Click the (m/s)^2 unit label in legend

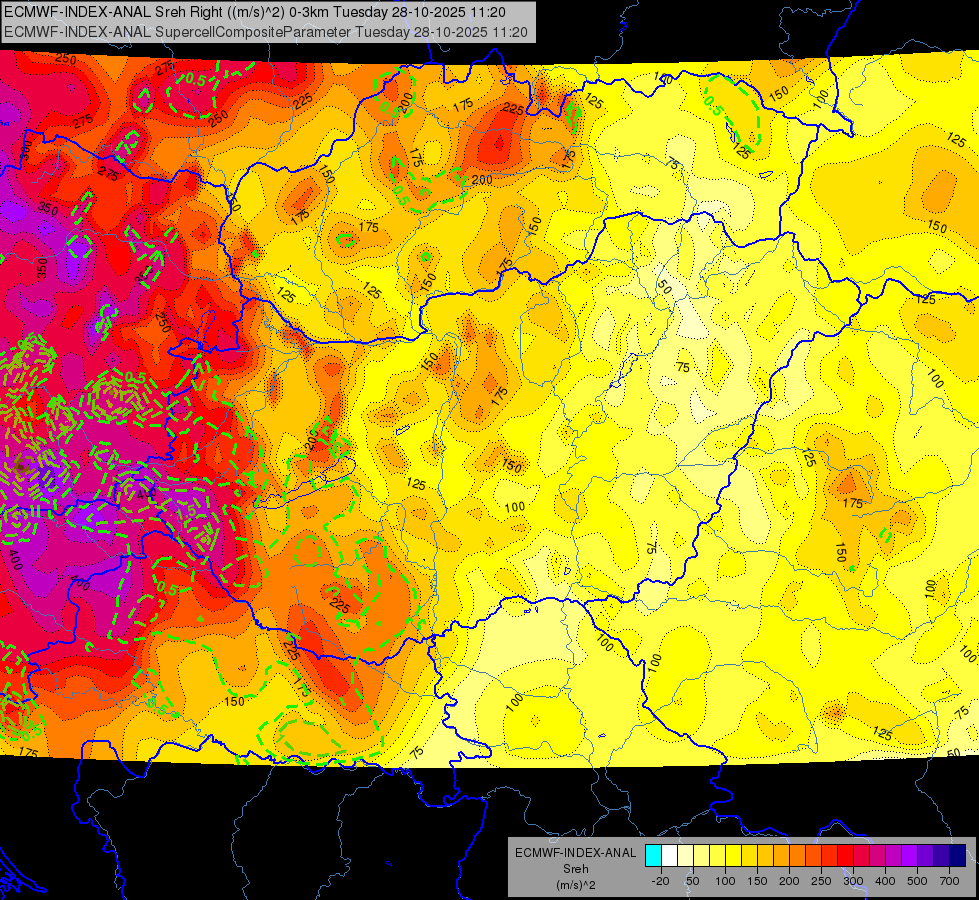point(576,885)
